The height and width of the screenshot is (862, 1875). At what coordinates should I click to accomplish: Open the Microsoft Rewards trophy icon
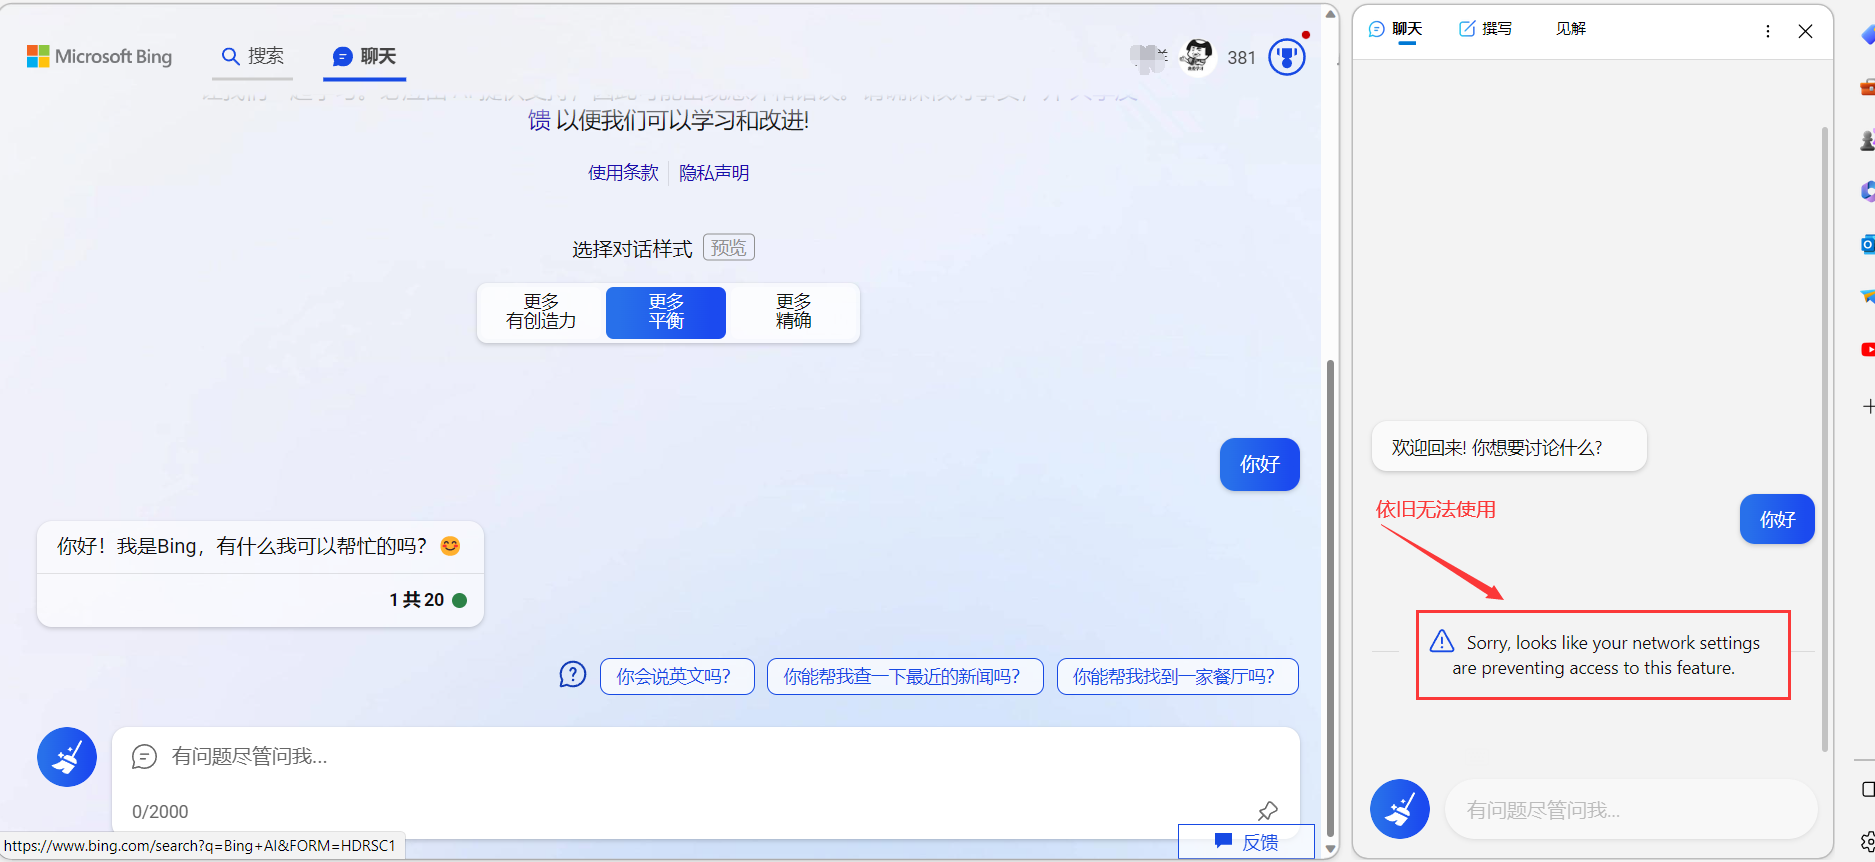(x=1287, y=57)
